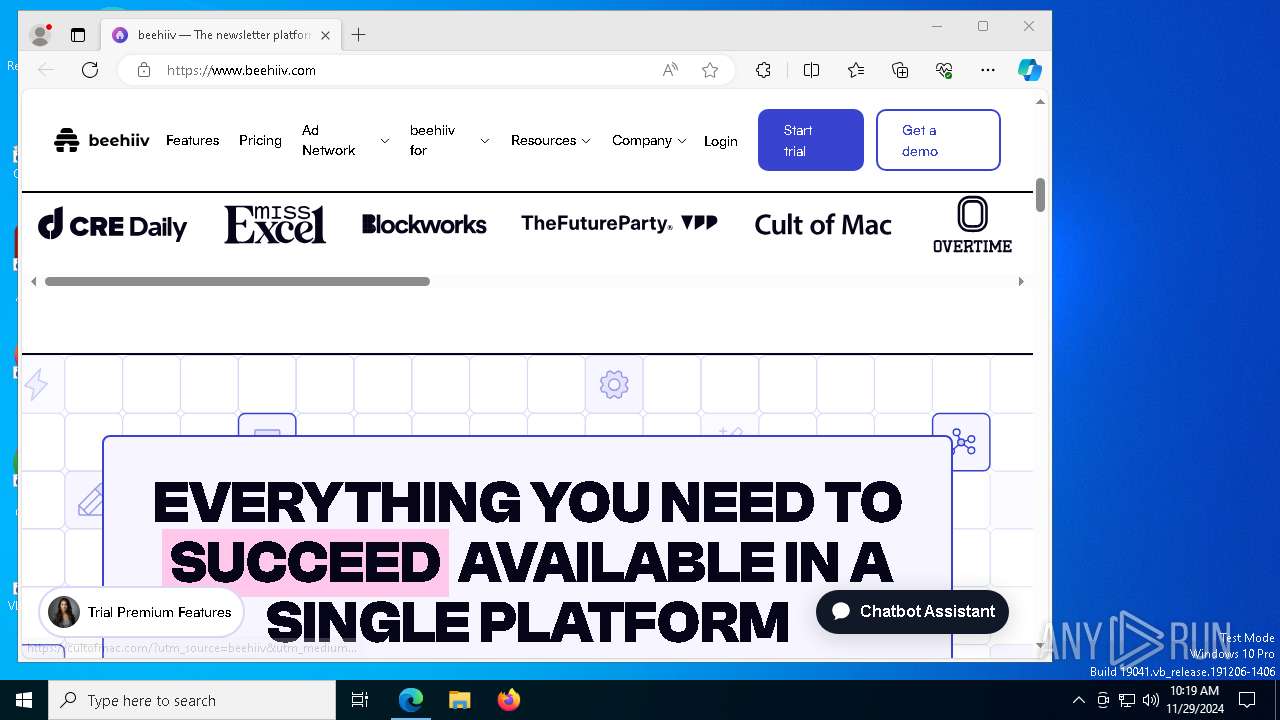Open the Windows Start menu
The height and width of the screenshot is (720, 1280).
click(24, 700)
